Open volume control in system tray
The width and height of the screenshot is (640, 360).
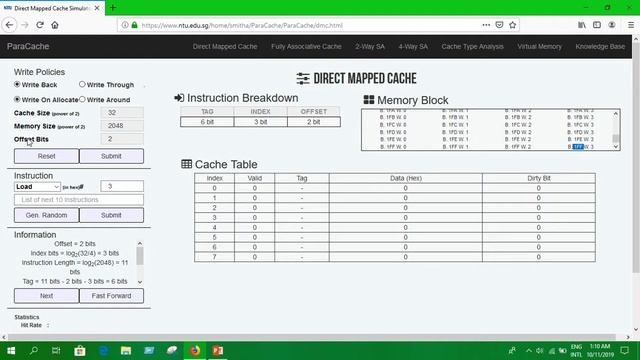tap(540, 351)
